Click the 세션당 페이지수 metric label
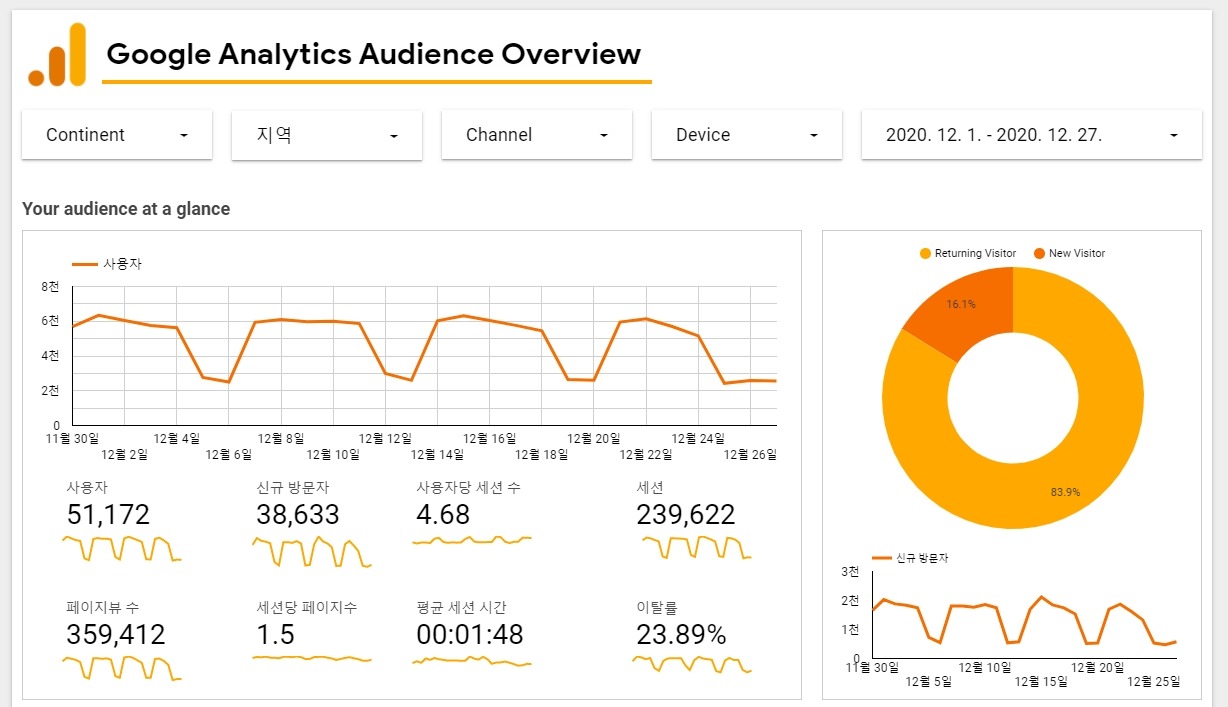 [306, 607]
